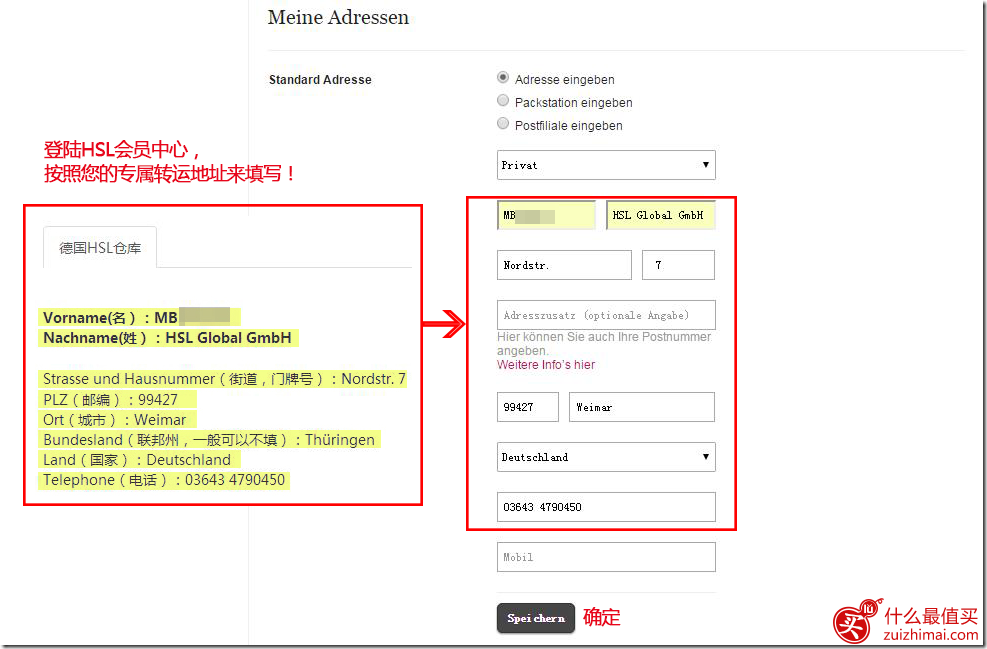Click the Vorname(名) line in address panel
This screenshot has width=987, height=649.
point(139,317)
